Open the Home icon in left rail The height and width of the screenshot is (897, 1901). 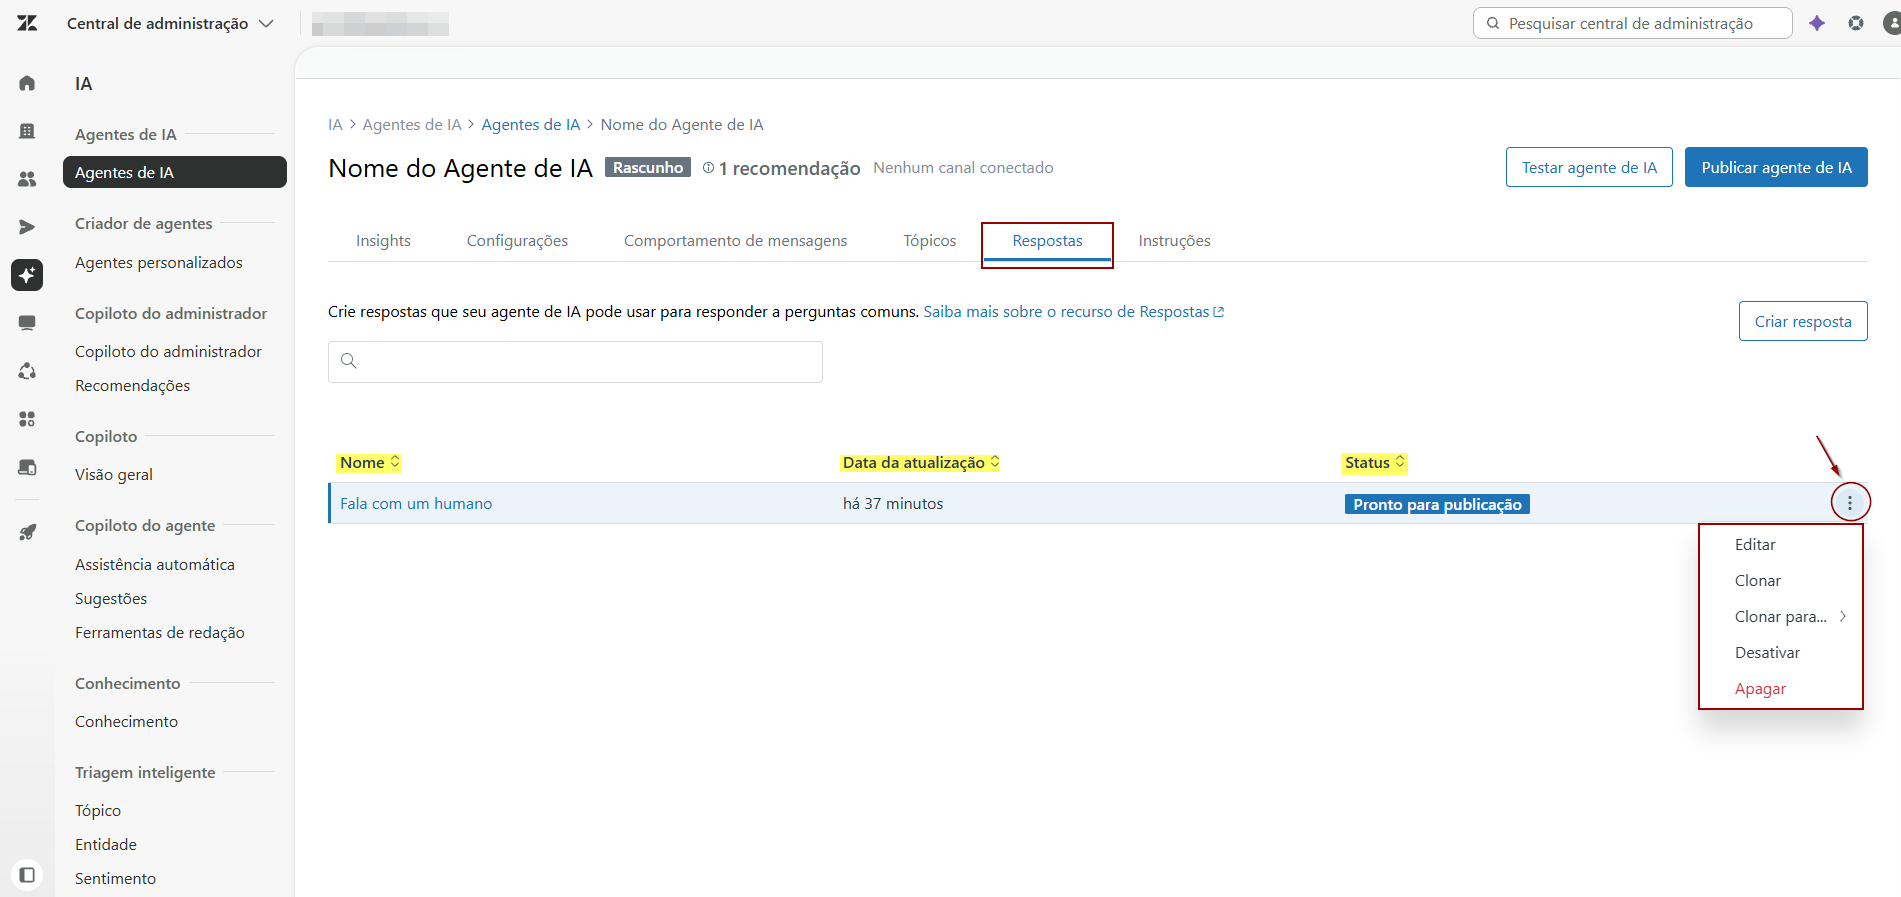(x=27, y=83)
